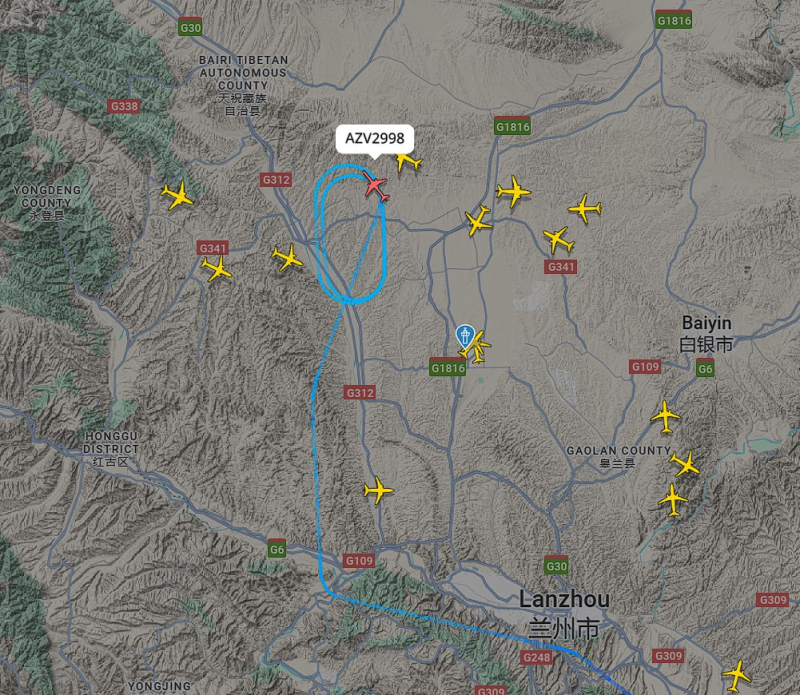Click the easternmost yellow plane north of G341

click(585, 208)
